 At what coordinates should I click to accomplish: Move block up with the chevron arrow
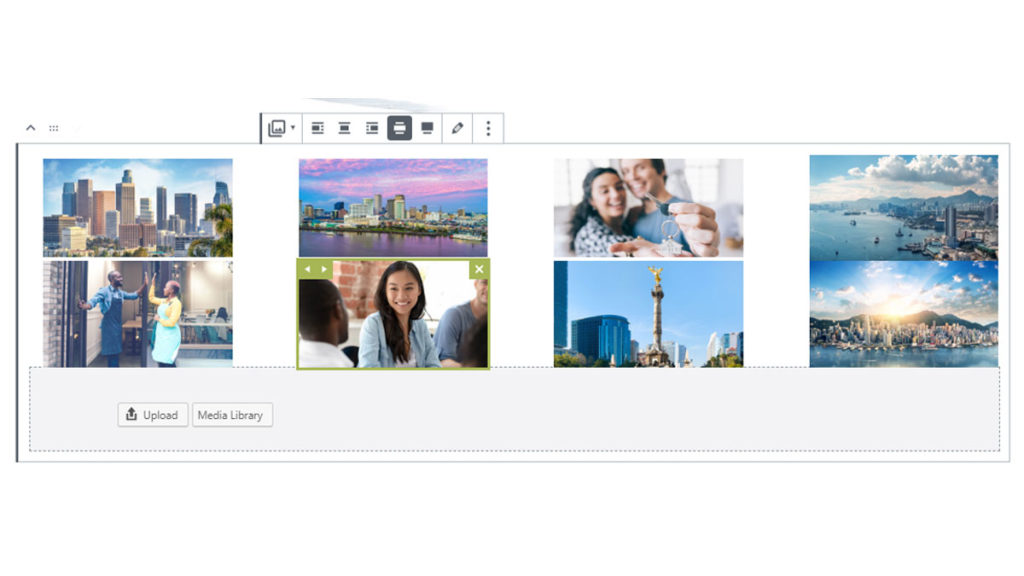30,128
